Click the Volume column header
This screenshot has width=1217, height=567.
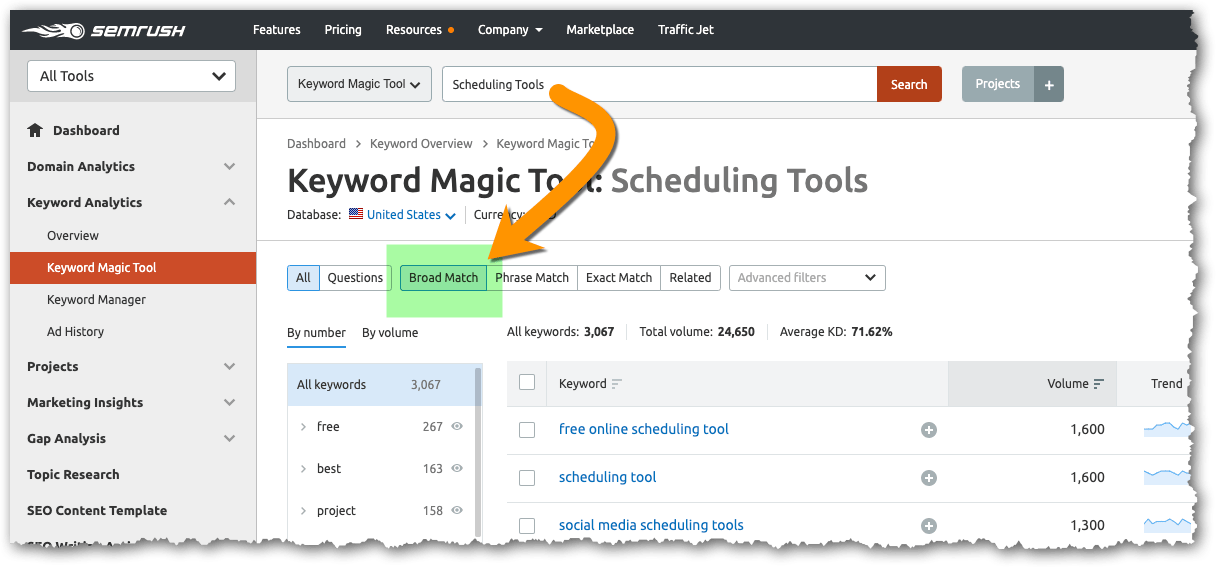(1032, 384)
